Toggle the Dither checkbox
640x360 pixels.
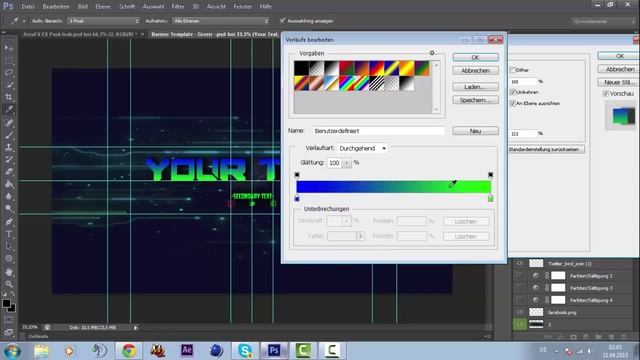[x=513, y=70]
